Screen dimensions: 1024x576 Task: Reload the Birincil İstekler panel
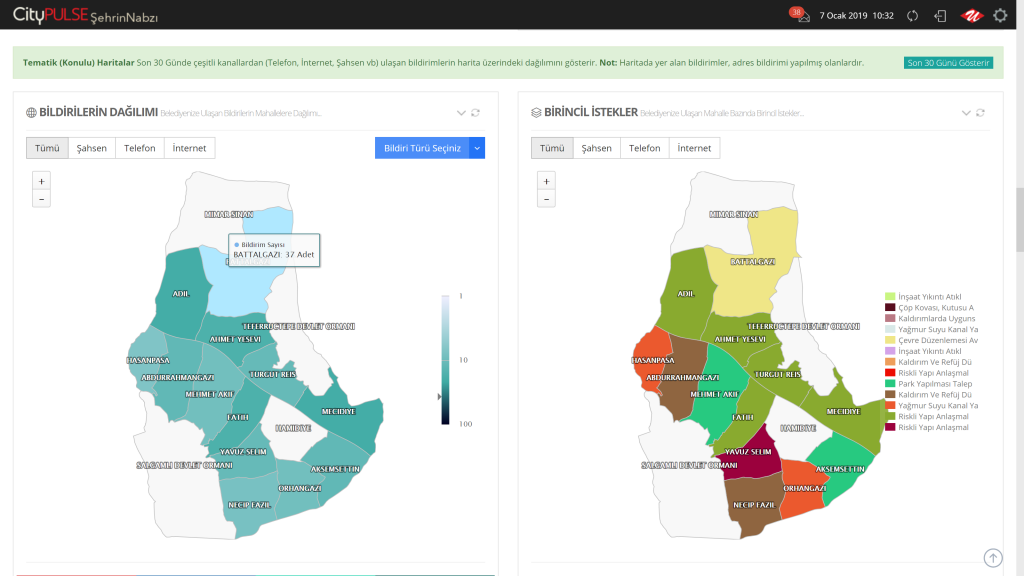[980, 113]
